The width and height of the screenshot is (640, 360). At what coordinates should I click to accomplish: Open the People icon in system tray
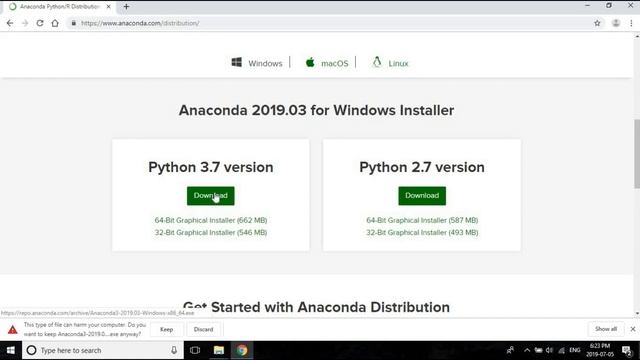(510, 350)
